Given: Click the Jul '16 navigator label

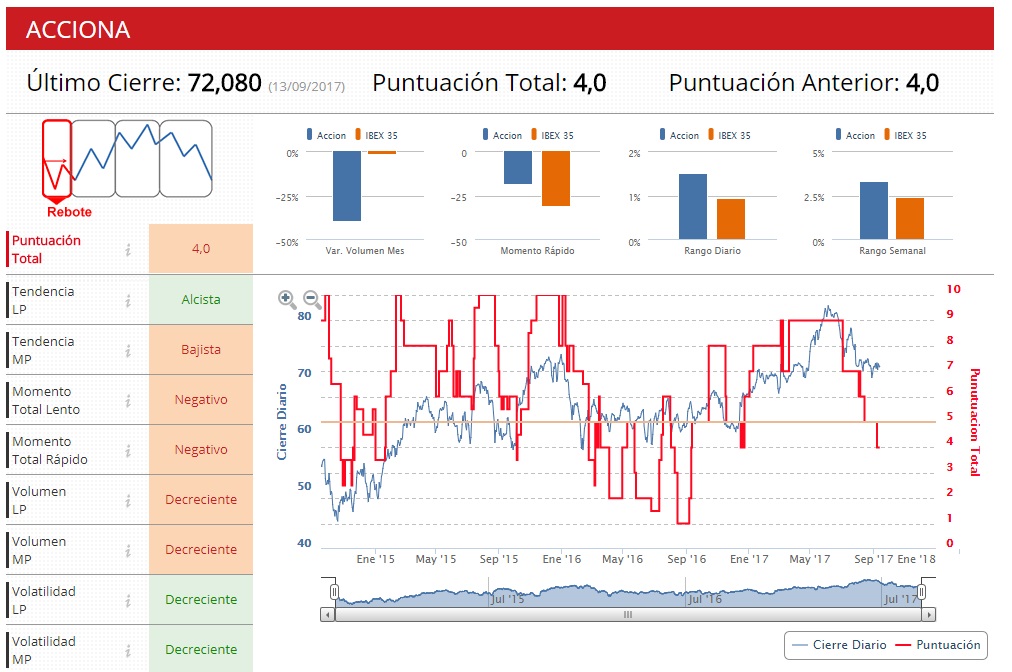Looking at the screenshot, I should (705, 599).
